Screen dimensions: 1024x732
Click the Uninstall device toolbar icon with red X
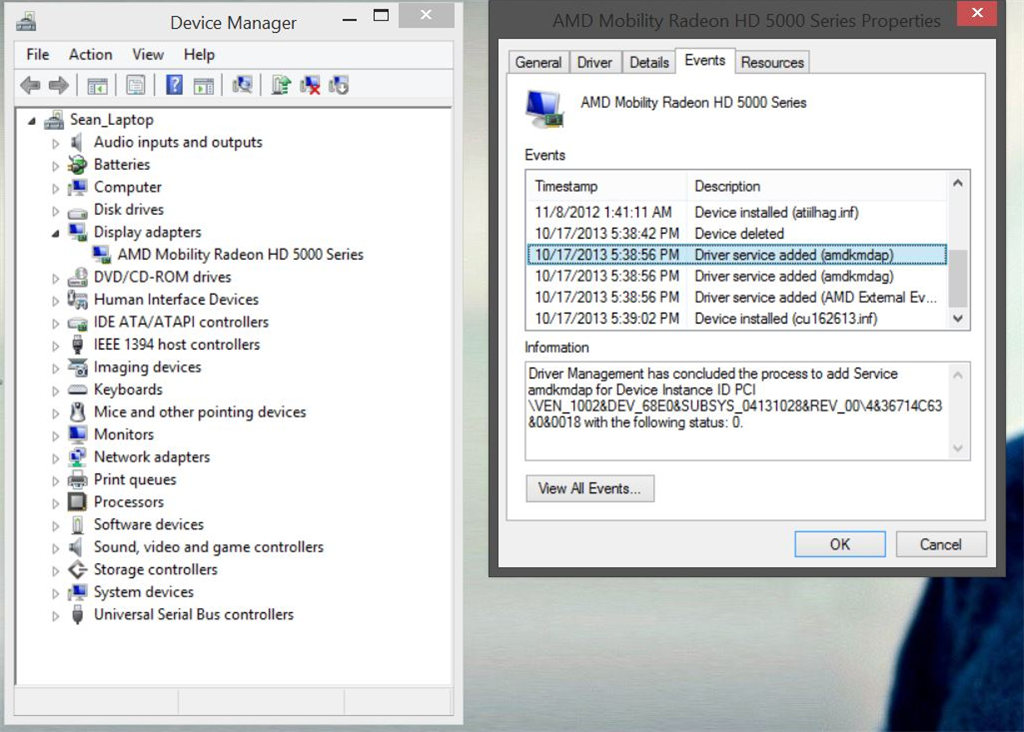point(310,85)
